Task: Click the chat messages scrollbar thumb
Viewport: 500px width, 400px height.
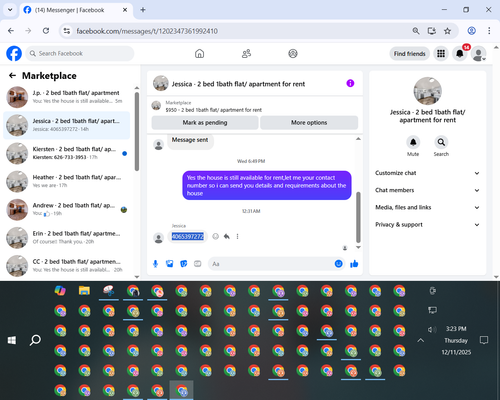Action: (x=358, y=217)
